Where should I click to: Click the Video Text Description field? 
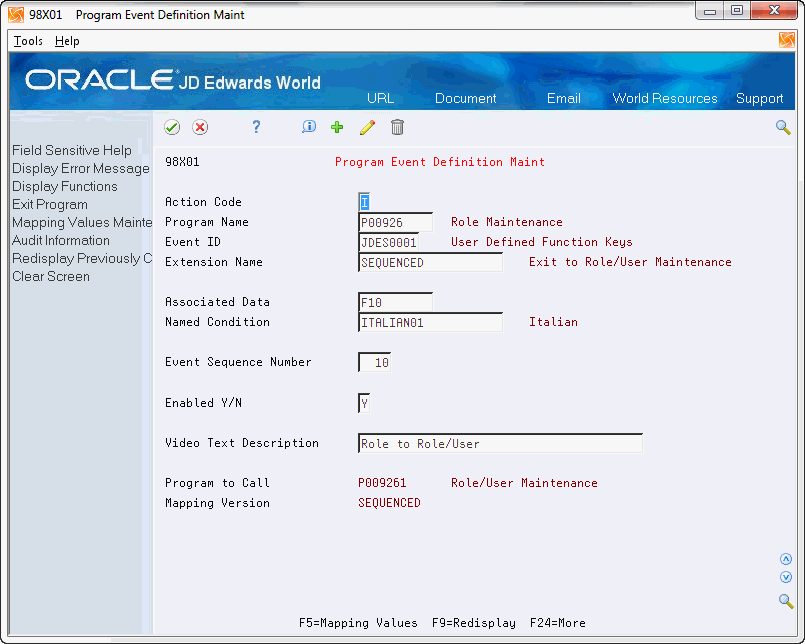500,443
